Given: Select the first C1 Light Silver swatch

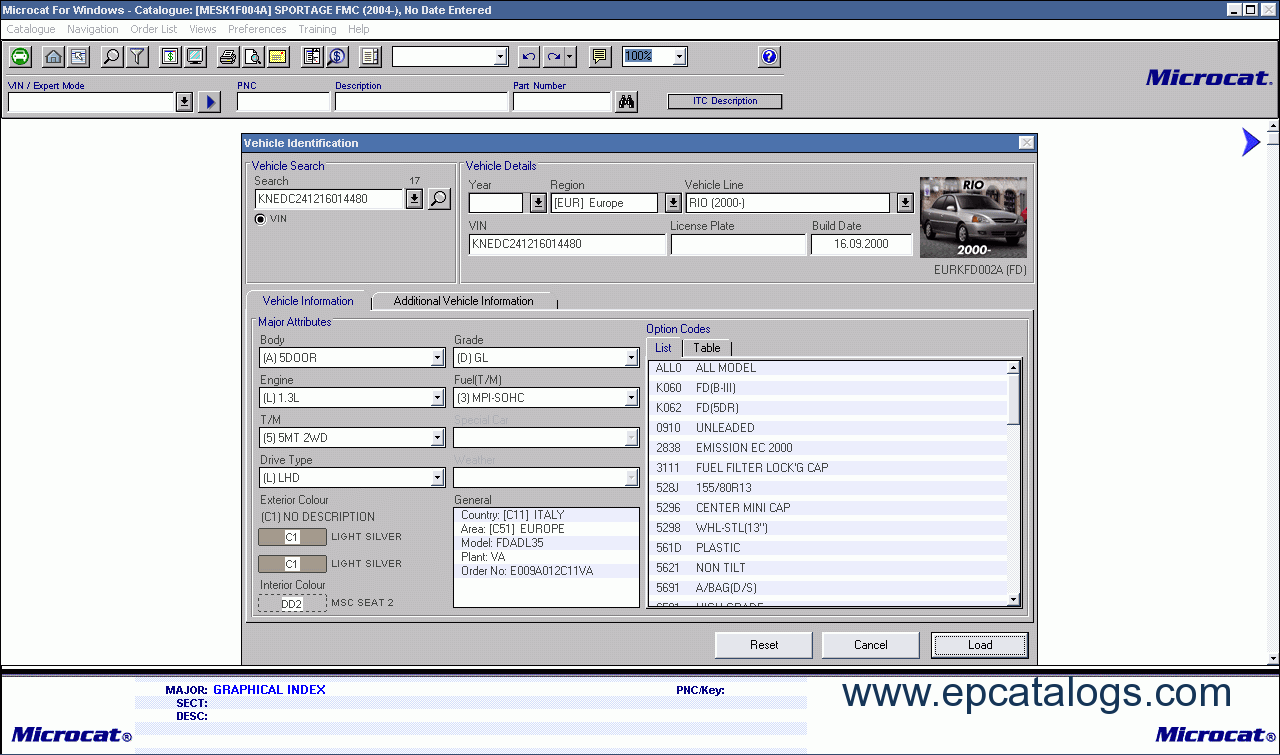Looking at the screenshot, I should pyautogui.click(x=292, y=537).
